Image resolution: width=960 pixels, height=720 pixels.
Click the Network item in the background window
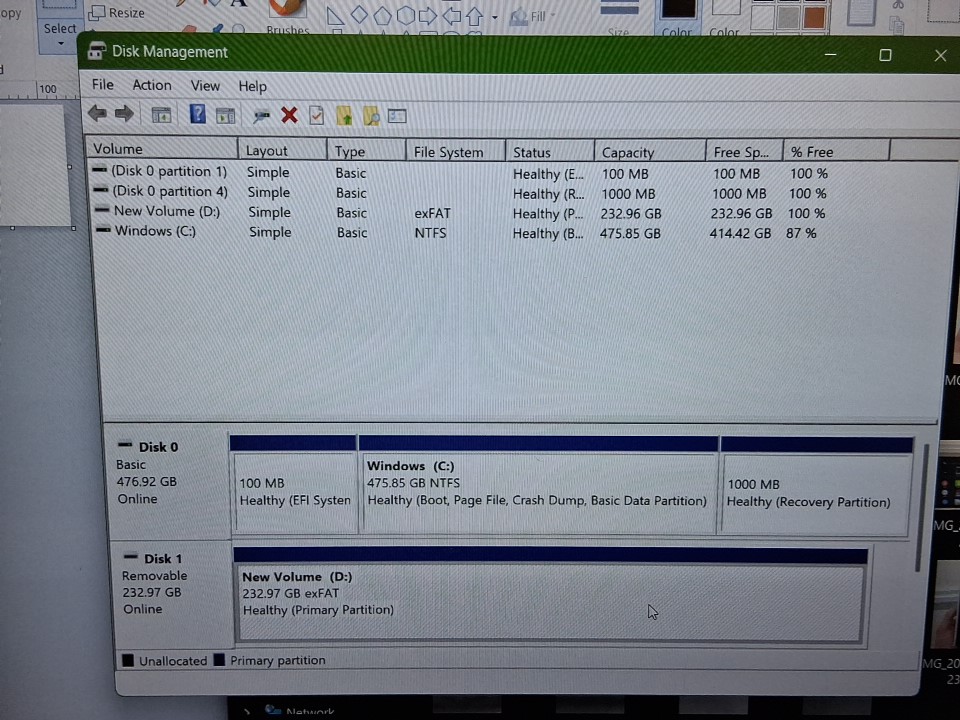click(300, 711)
